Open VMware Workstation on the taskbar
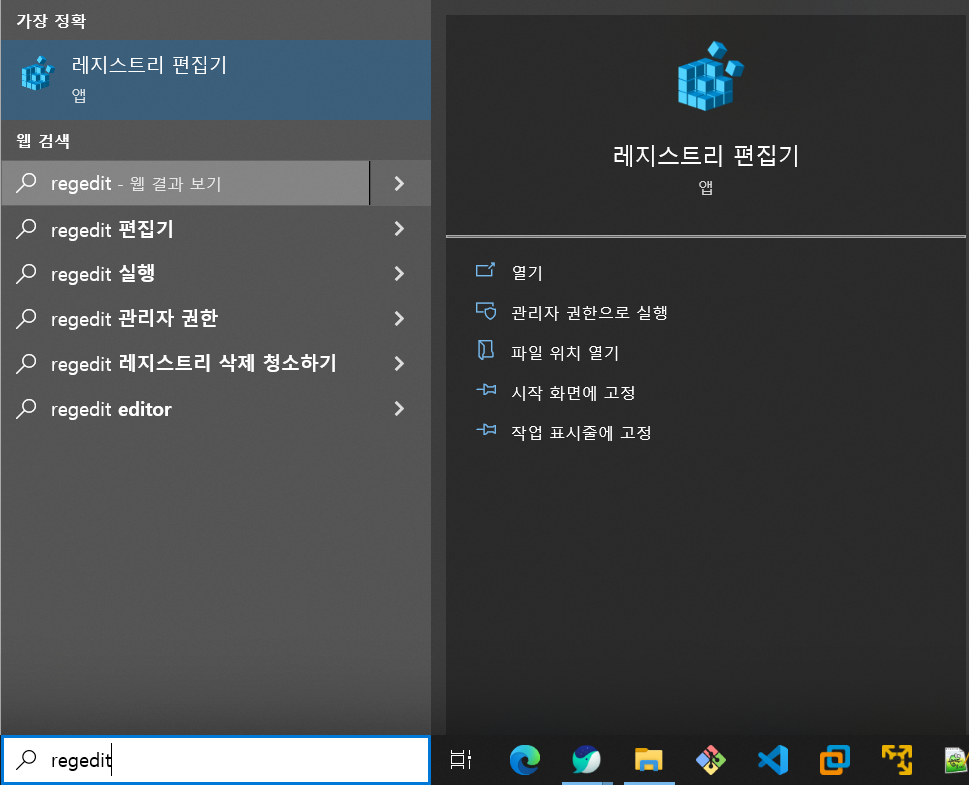The image size is (969, 785). click(x=835, y=760)
